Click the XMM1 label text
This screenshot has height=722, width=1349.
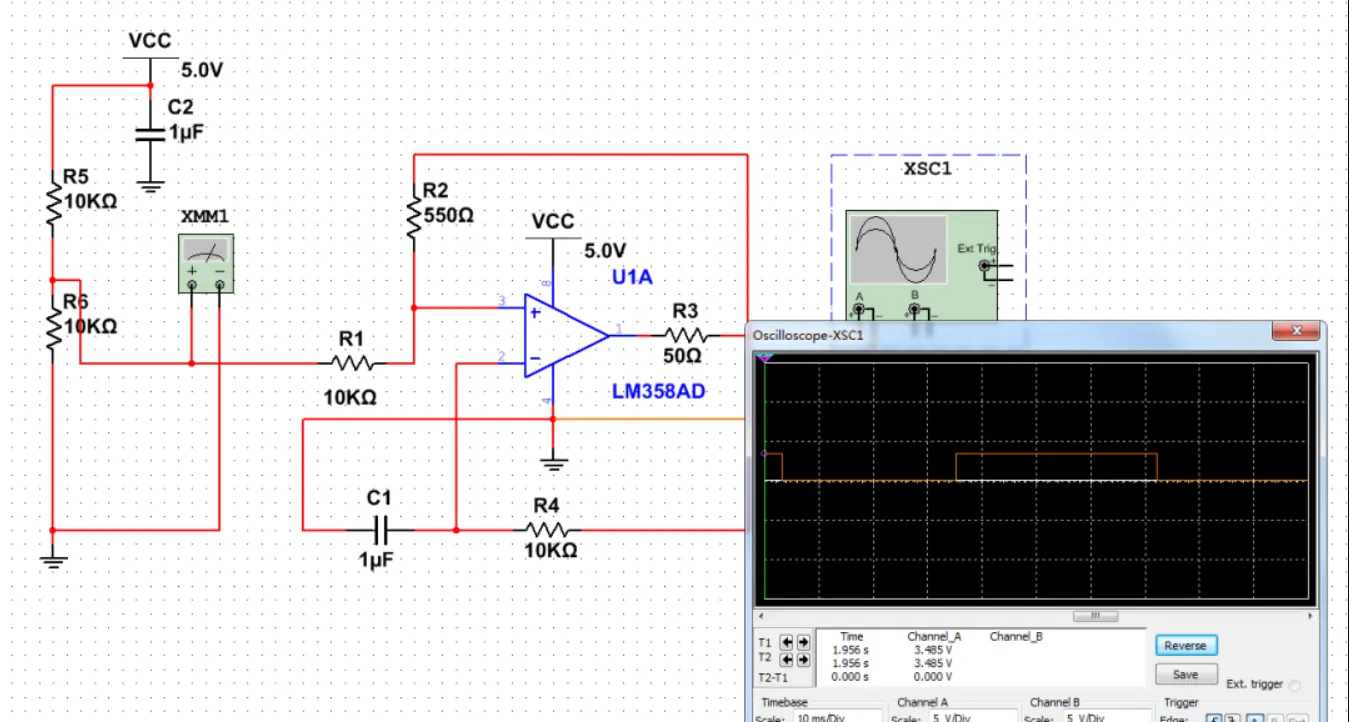point(204,217)
